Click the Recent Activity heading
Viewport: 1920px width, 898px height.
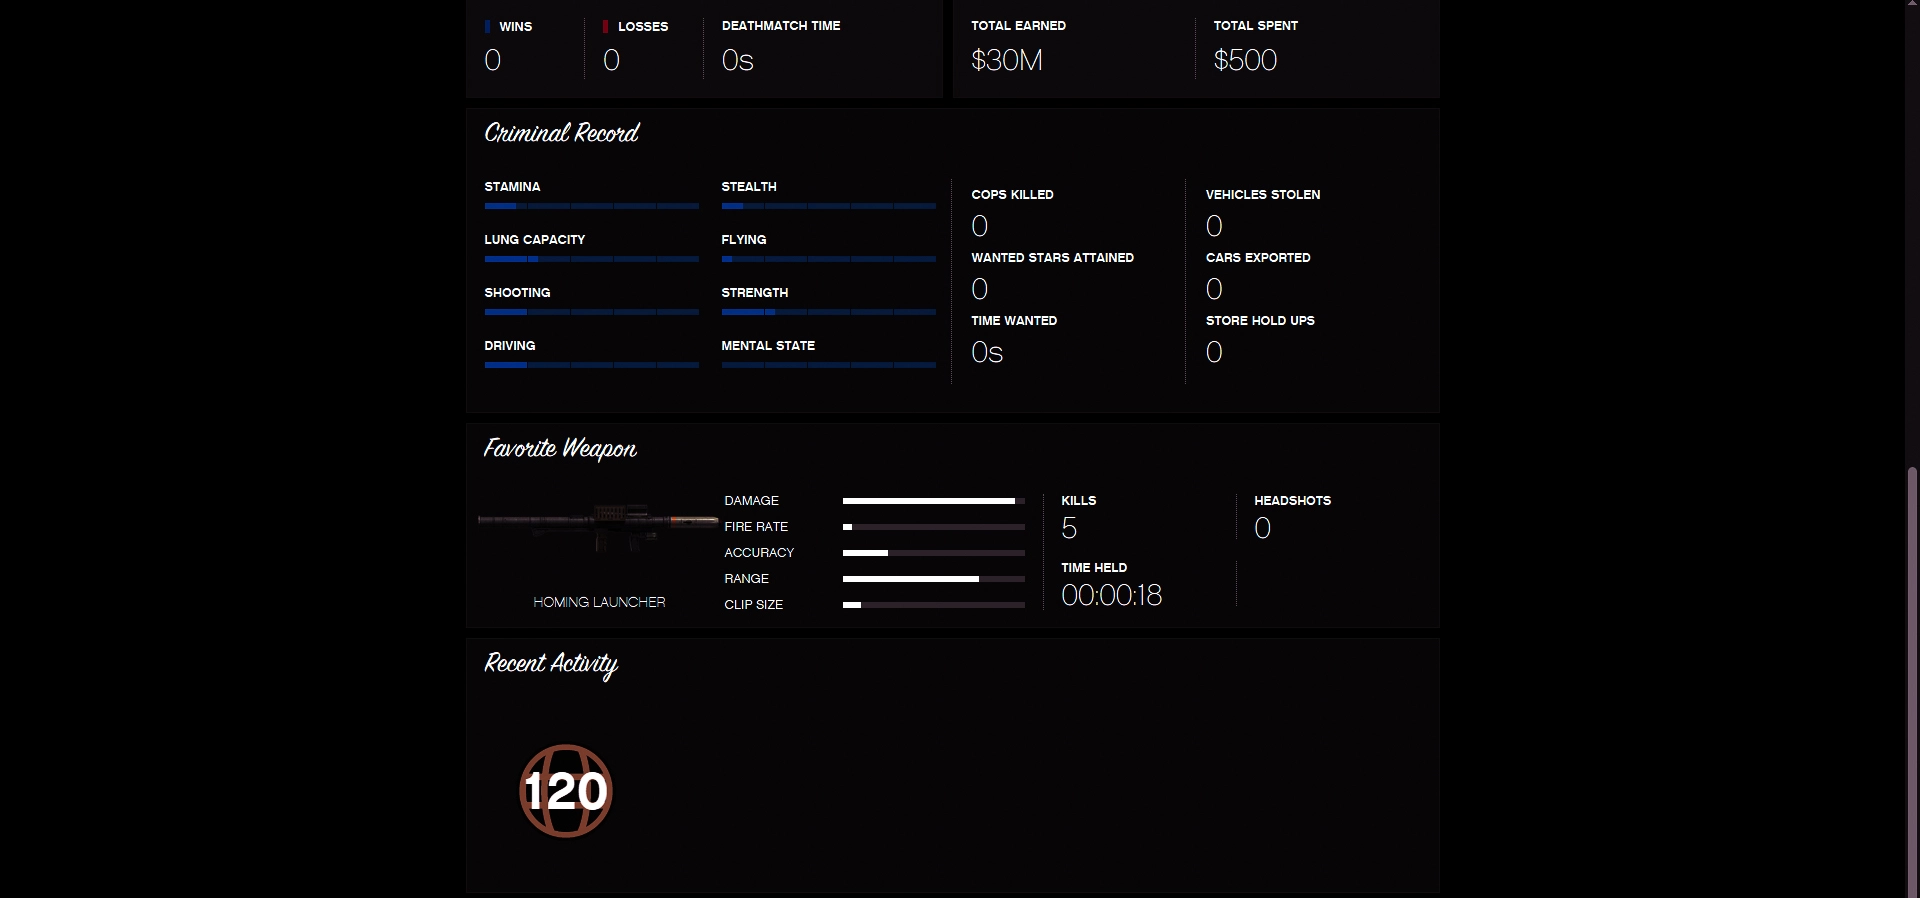click(551, 664)
